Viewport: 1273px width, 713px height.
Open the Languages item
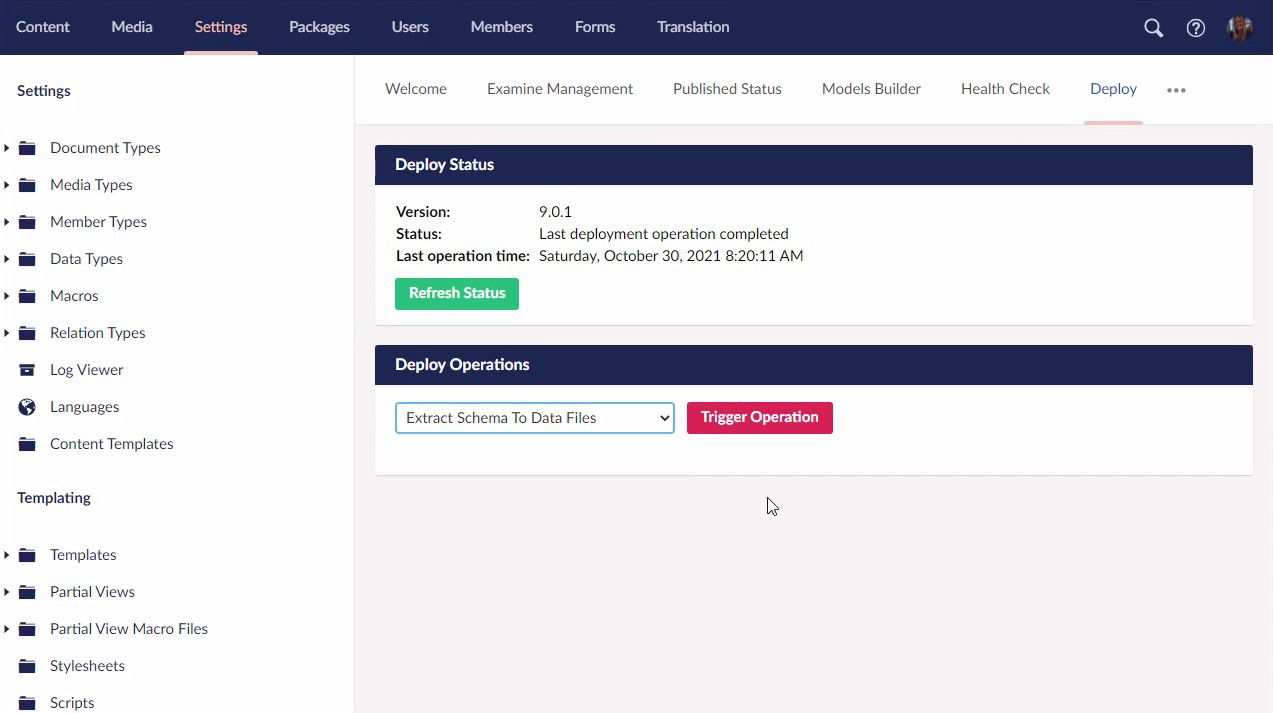click(84, 407)
